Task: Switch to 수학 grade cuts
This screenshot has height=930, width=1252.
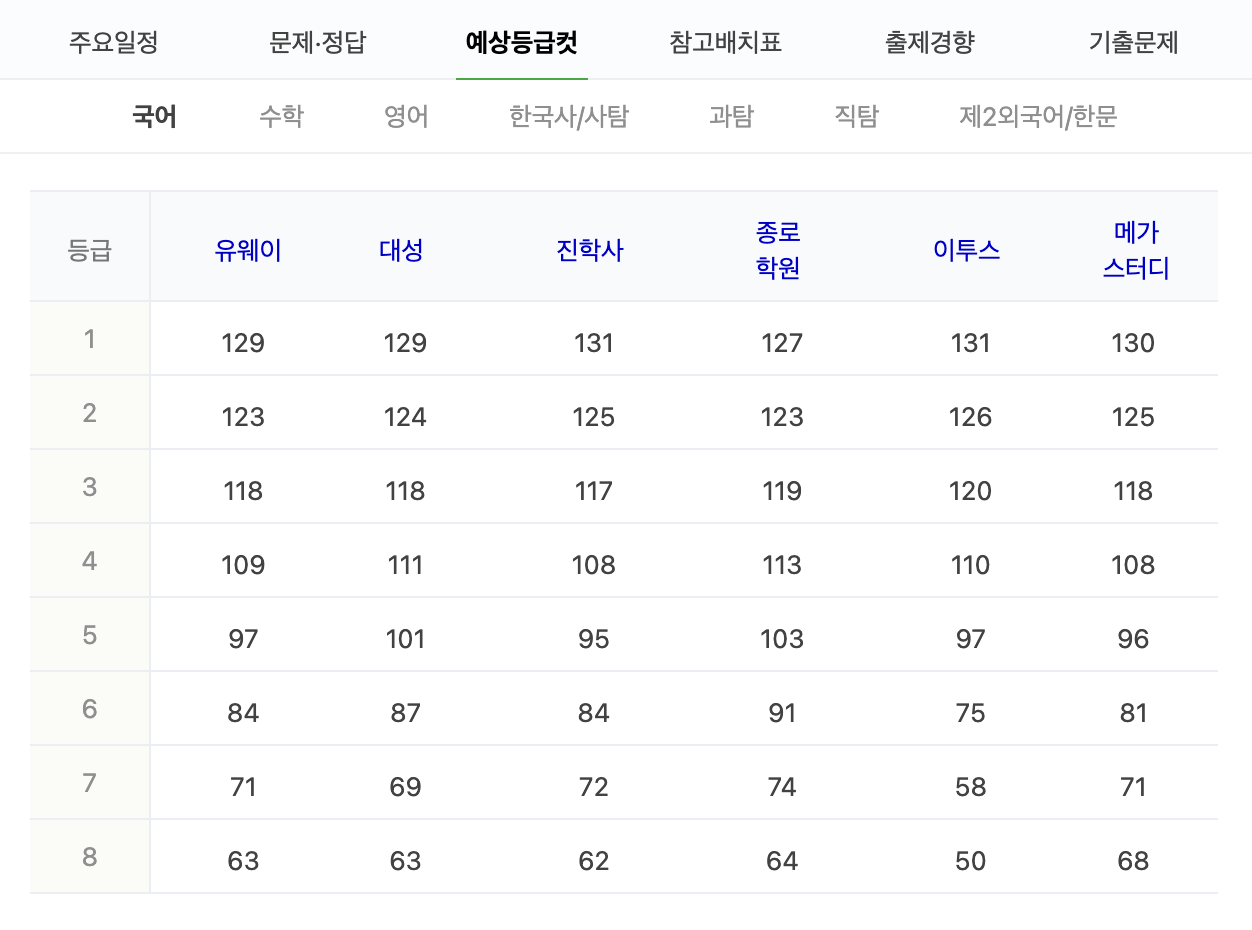Action: pyautogui.click(x=280, y=116)
